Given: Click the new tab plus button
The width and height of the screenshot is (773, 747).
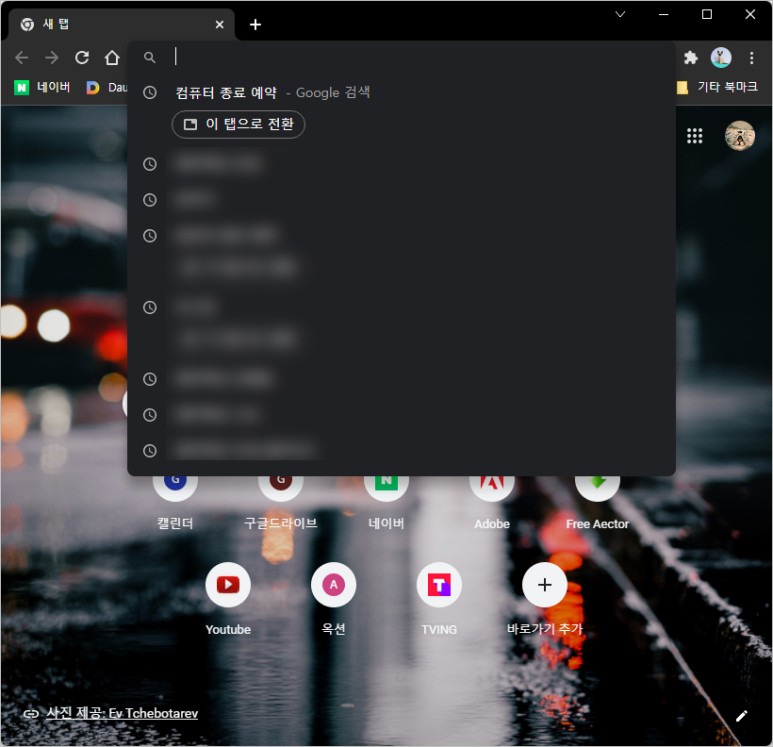Looking at the screenshot, I should tap(255, 24).
